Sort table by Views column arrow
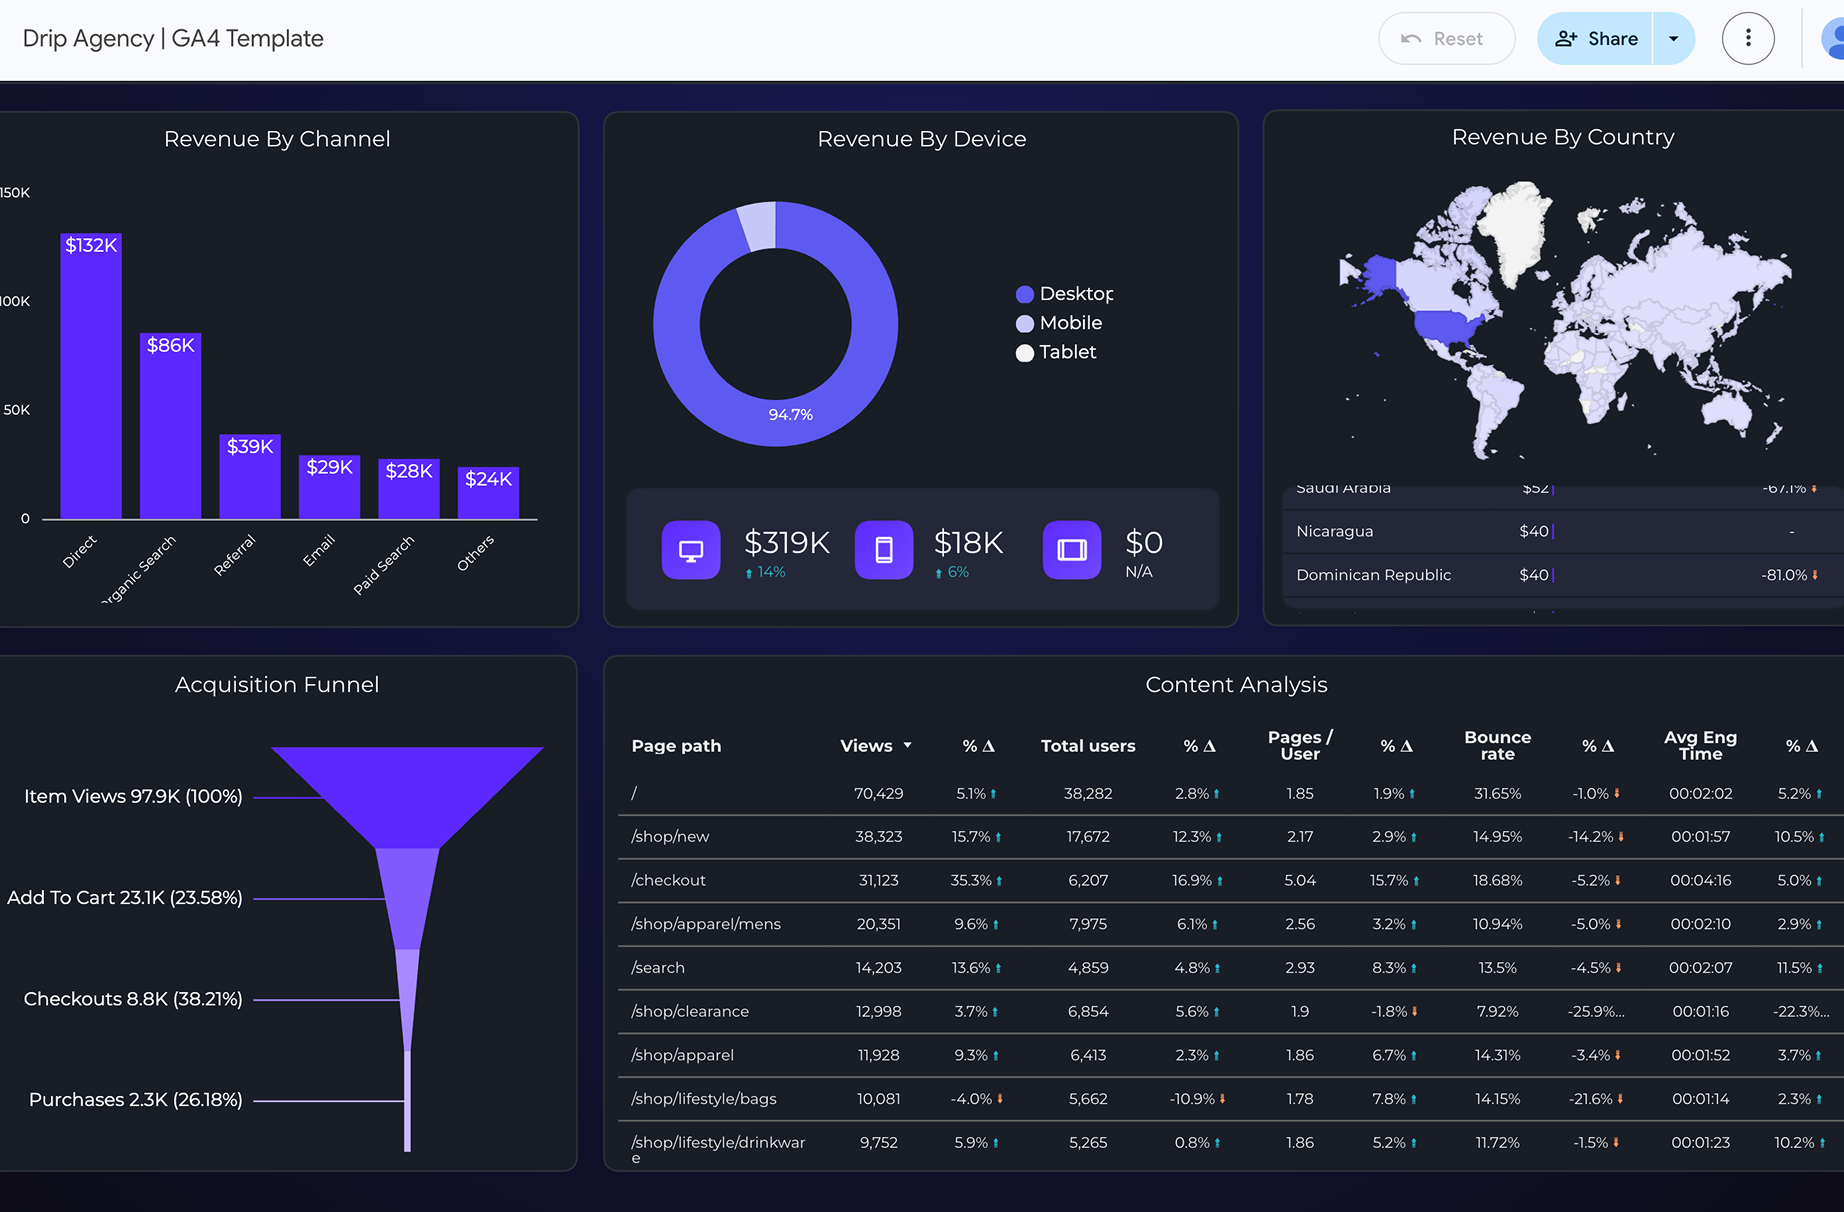Screen dimensions: 1844x1212 pyautogui.click(x=907, y=746)
